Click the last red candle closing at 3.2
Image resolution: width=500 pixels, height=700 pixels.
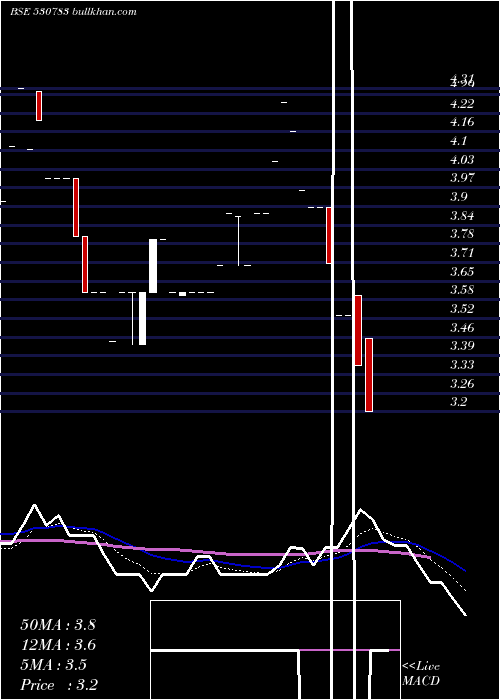[x=369, y=375]
